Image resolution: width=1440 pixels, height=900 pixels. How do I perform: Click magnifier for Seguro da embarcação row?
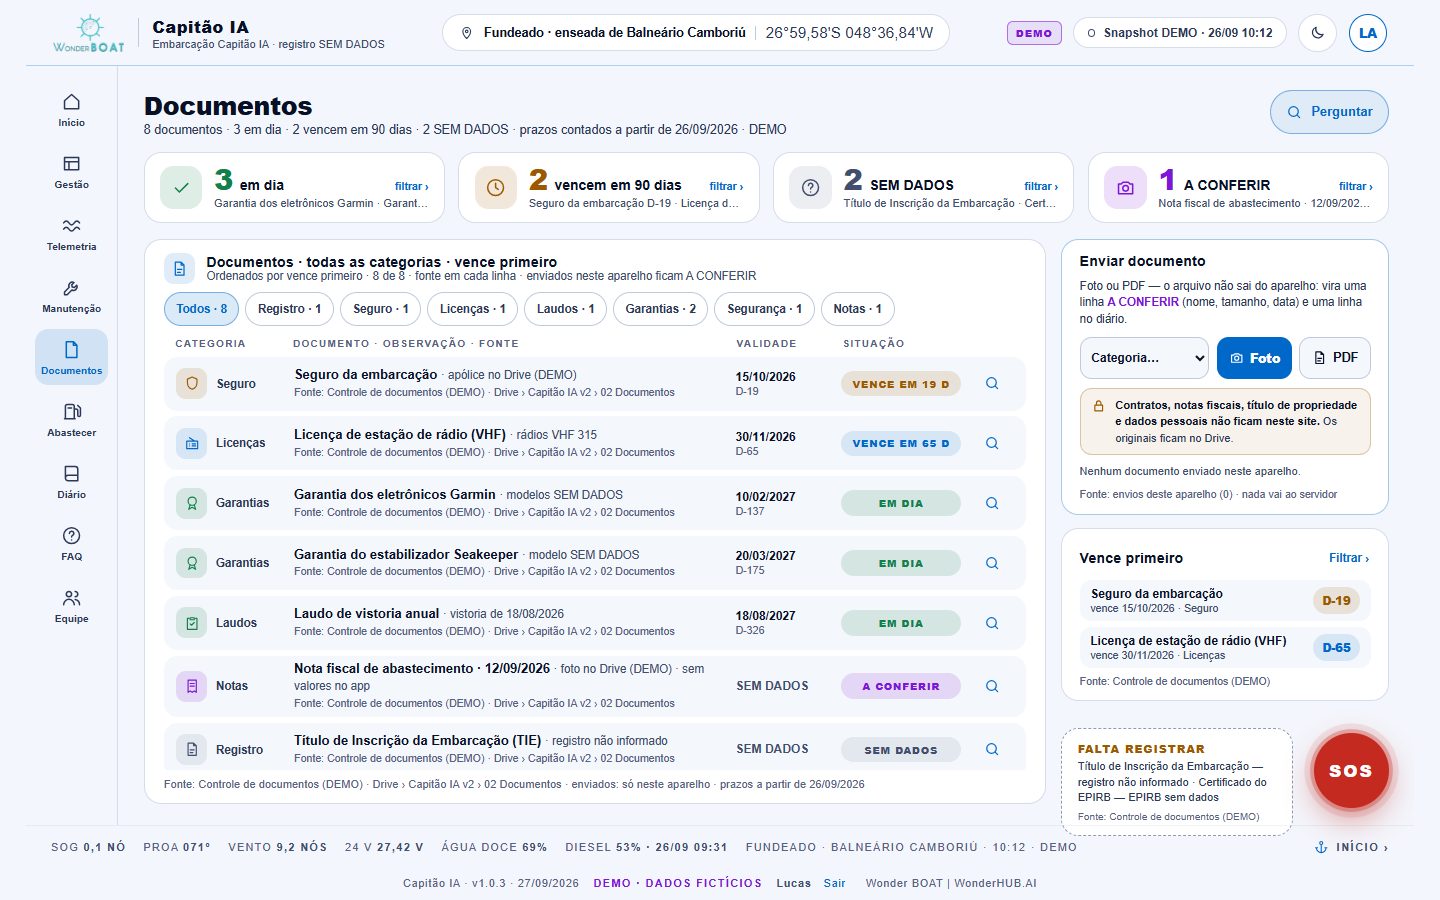click(992, 383)
